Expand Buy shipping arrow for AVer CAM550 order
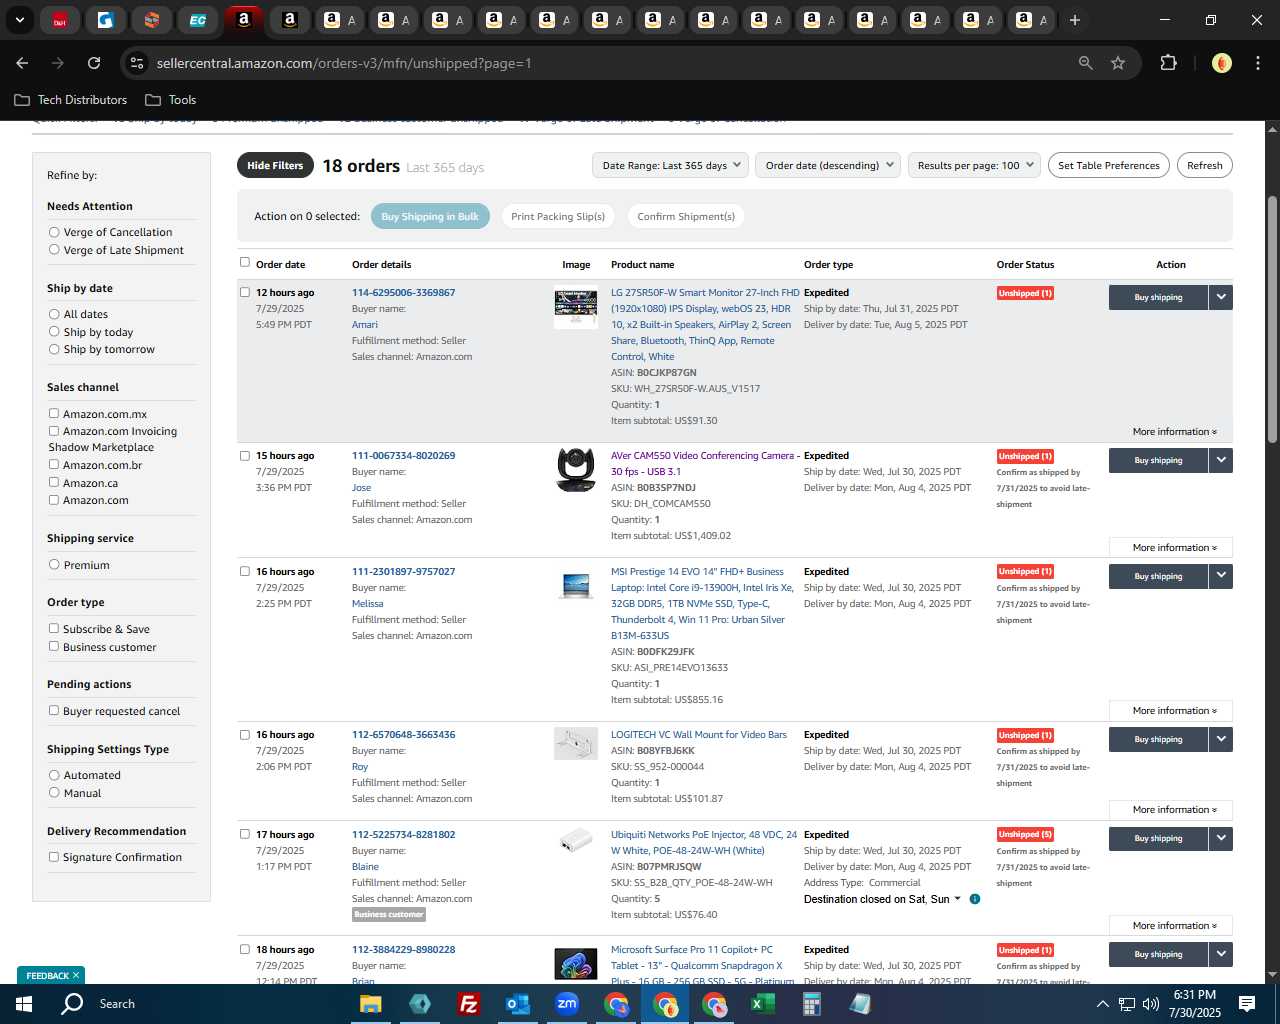This screenshot has width=1280, height=1024. 1221,460
